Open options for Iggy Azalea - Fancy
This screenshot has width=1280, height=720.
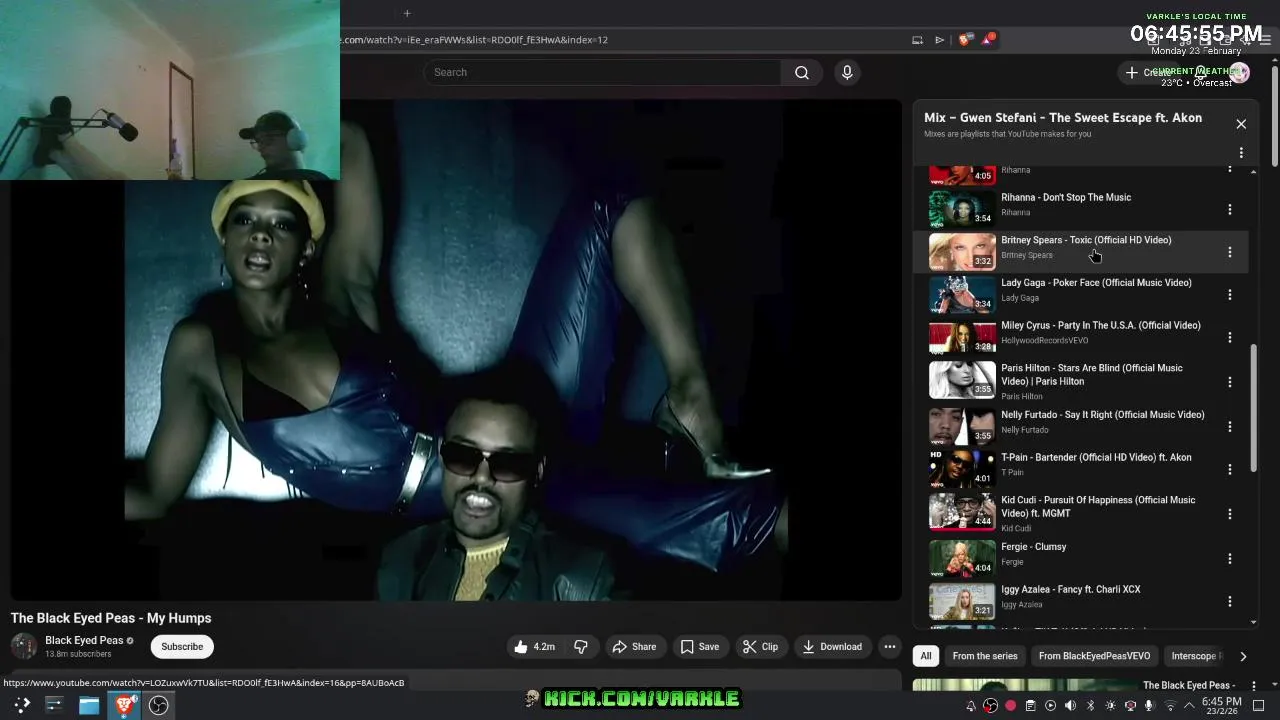[x=1230, y=601]
